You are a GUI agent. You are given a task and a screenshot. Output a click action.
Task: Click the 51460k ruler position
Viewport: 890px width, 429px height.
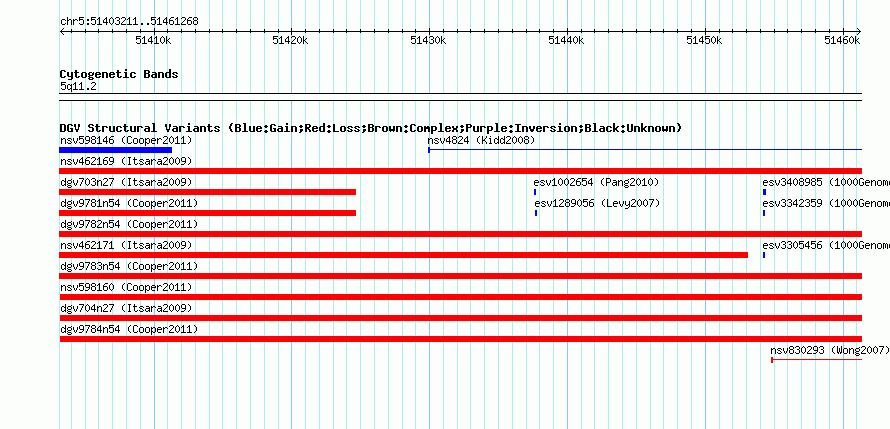pyautogui.click(x=843, y=40)
